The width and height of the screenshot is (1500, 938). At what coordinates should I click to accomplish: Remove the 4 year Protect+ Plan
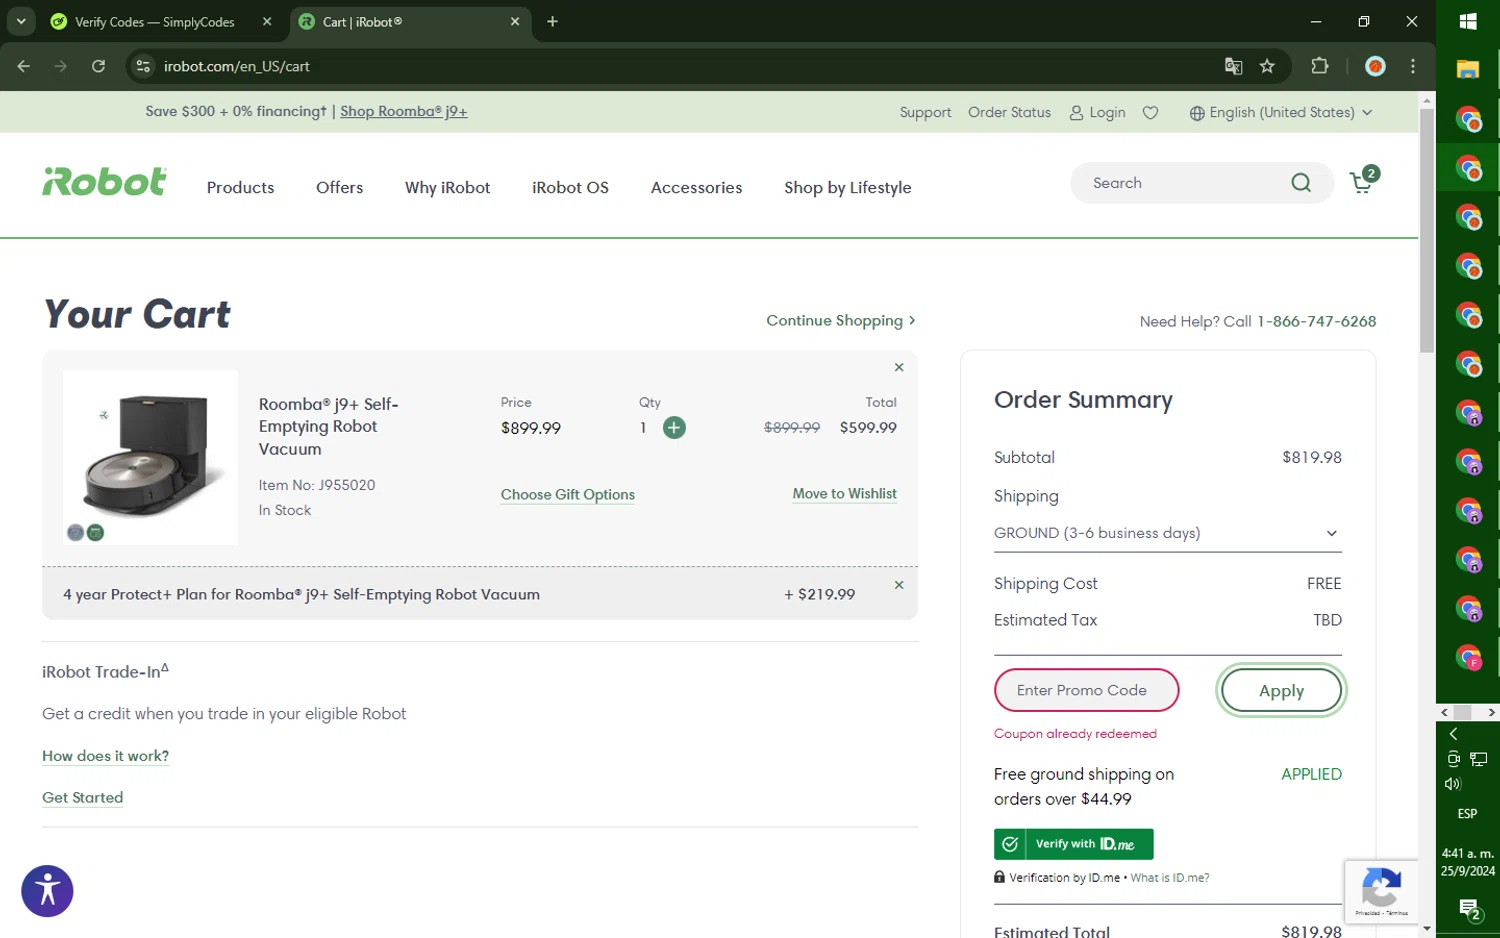(x=898, y=585)
